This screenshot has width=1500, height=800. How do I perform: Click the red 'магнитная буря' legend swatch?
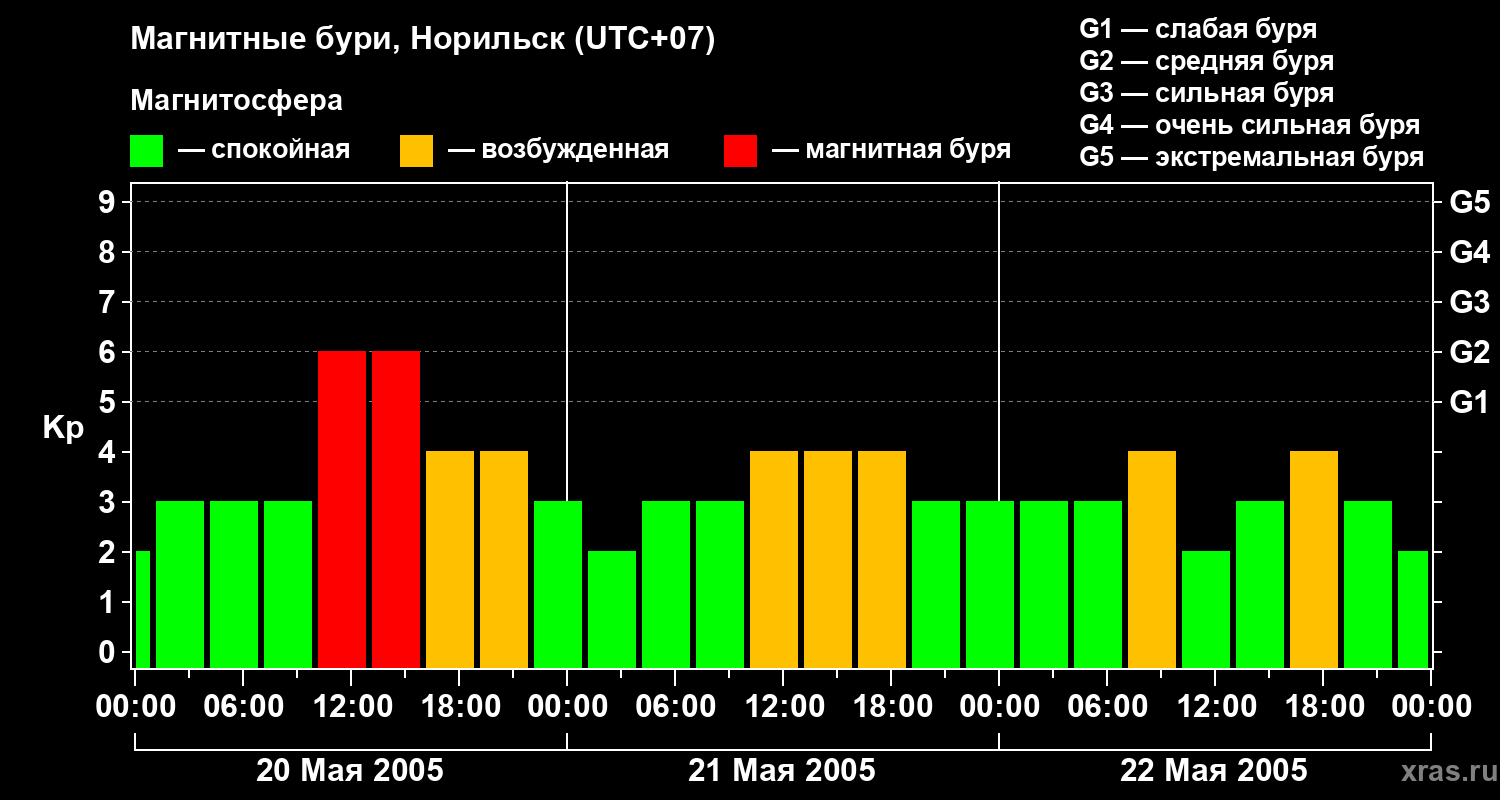tap(740, 151)
